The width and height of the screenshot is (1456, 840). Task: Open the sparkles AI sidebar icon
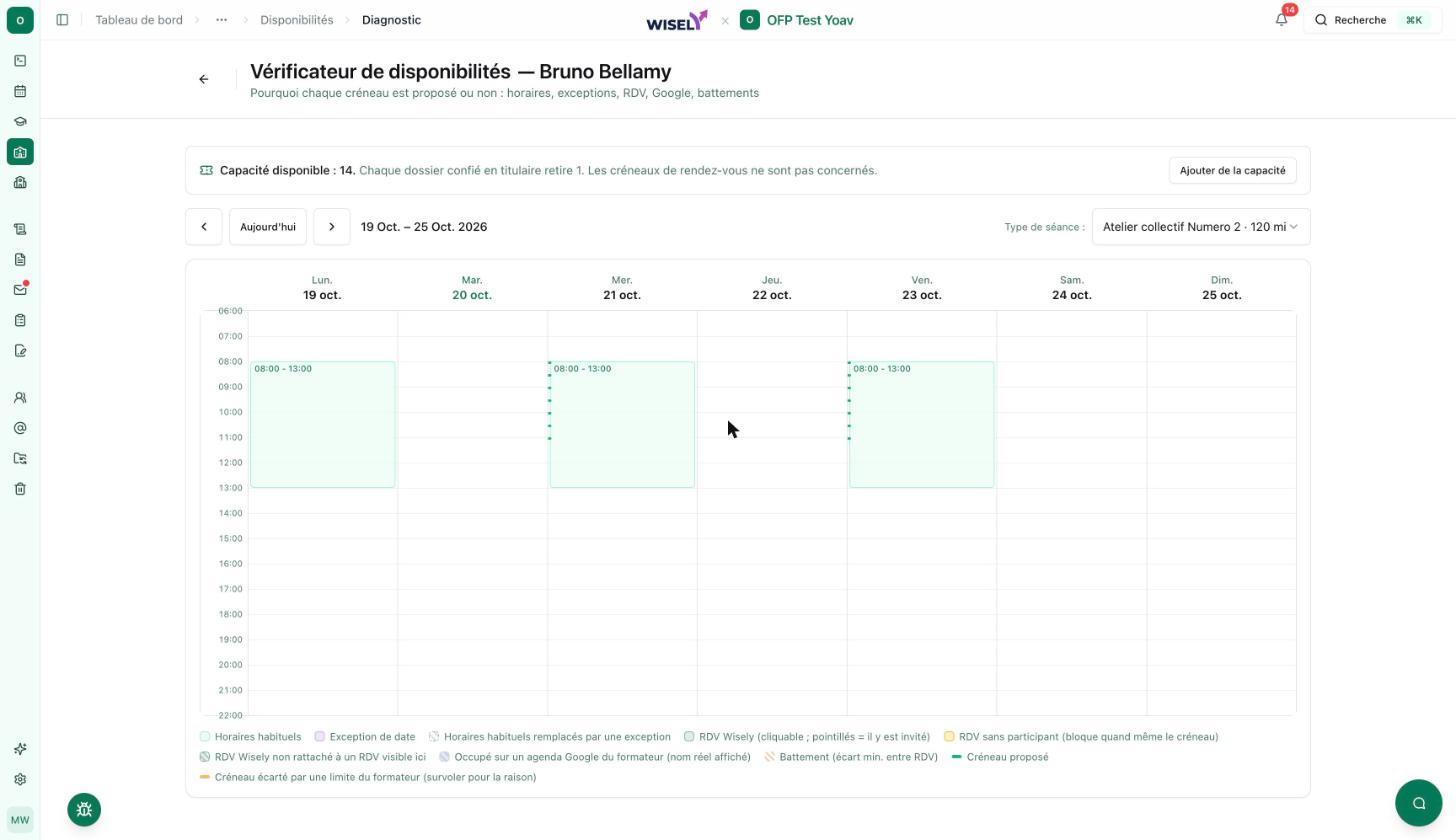click(x=20, y=749)
